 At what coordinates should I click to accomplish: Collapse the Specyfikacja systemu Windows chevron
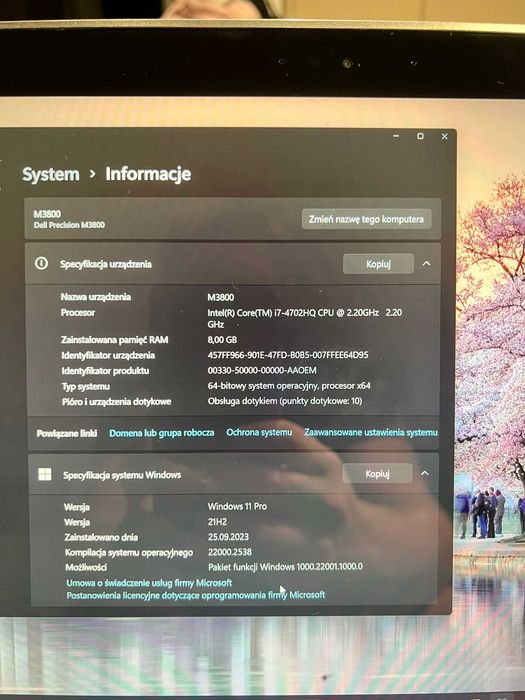[x=425, y=473]
